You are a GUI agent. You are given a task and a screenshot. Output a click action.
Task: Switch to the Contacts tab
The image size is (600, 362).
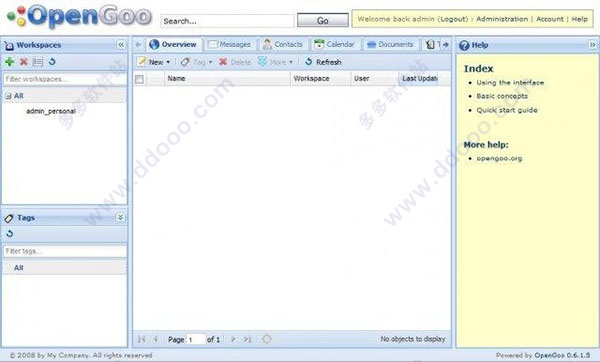click(x=283, y=44)
